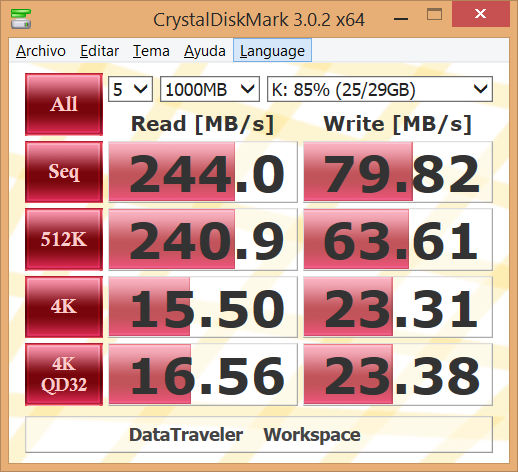This screenshot has width=518, height=472.
Task: Click the 512K write result 63.61
Action: coord(398,239)
